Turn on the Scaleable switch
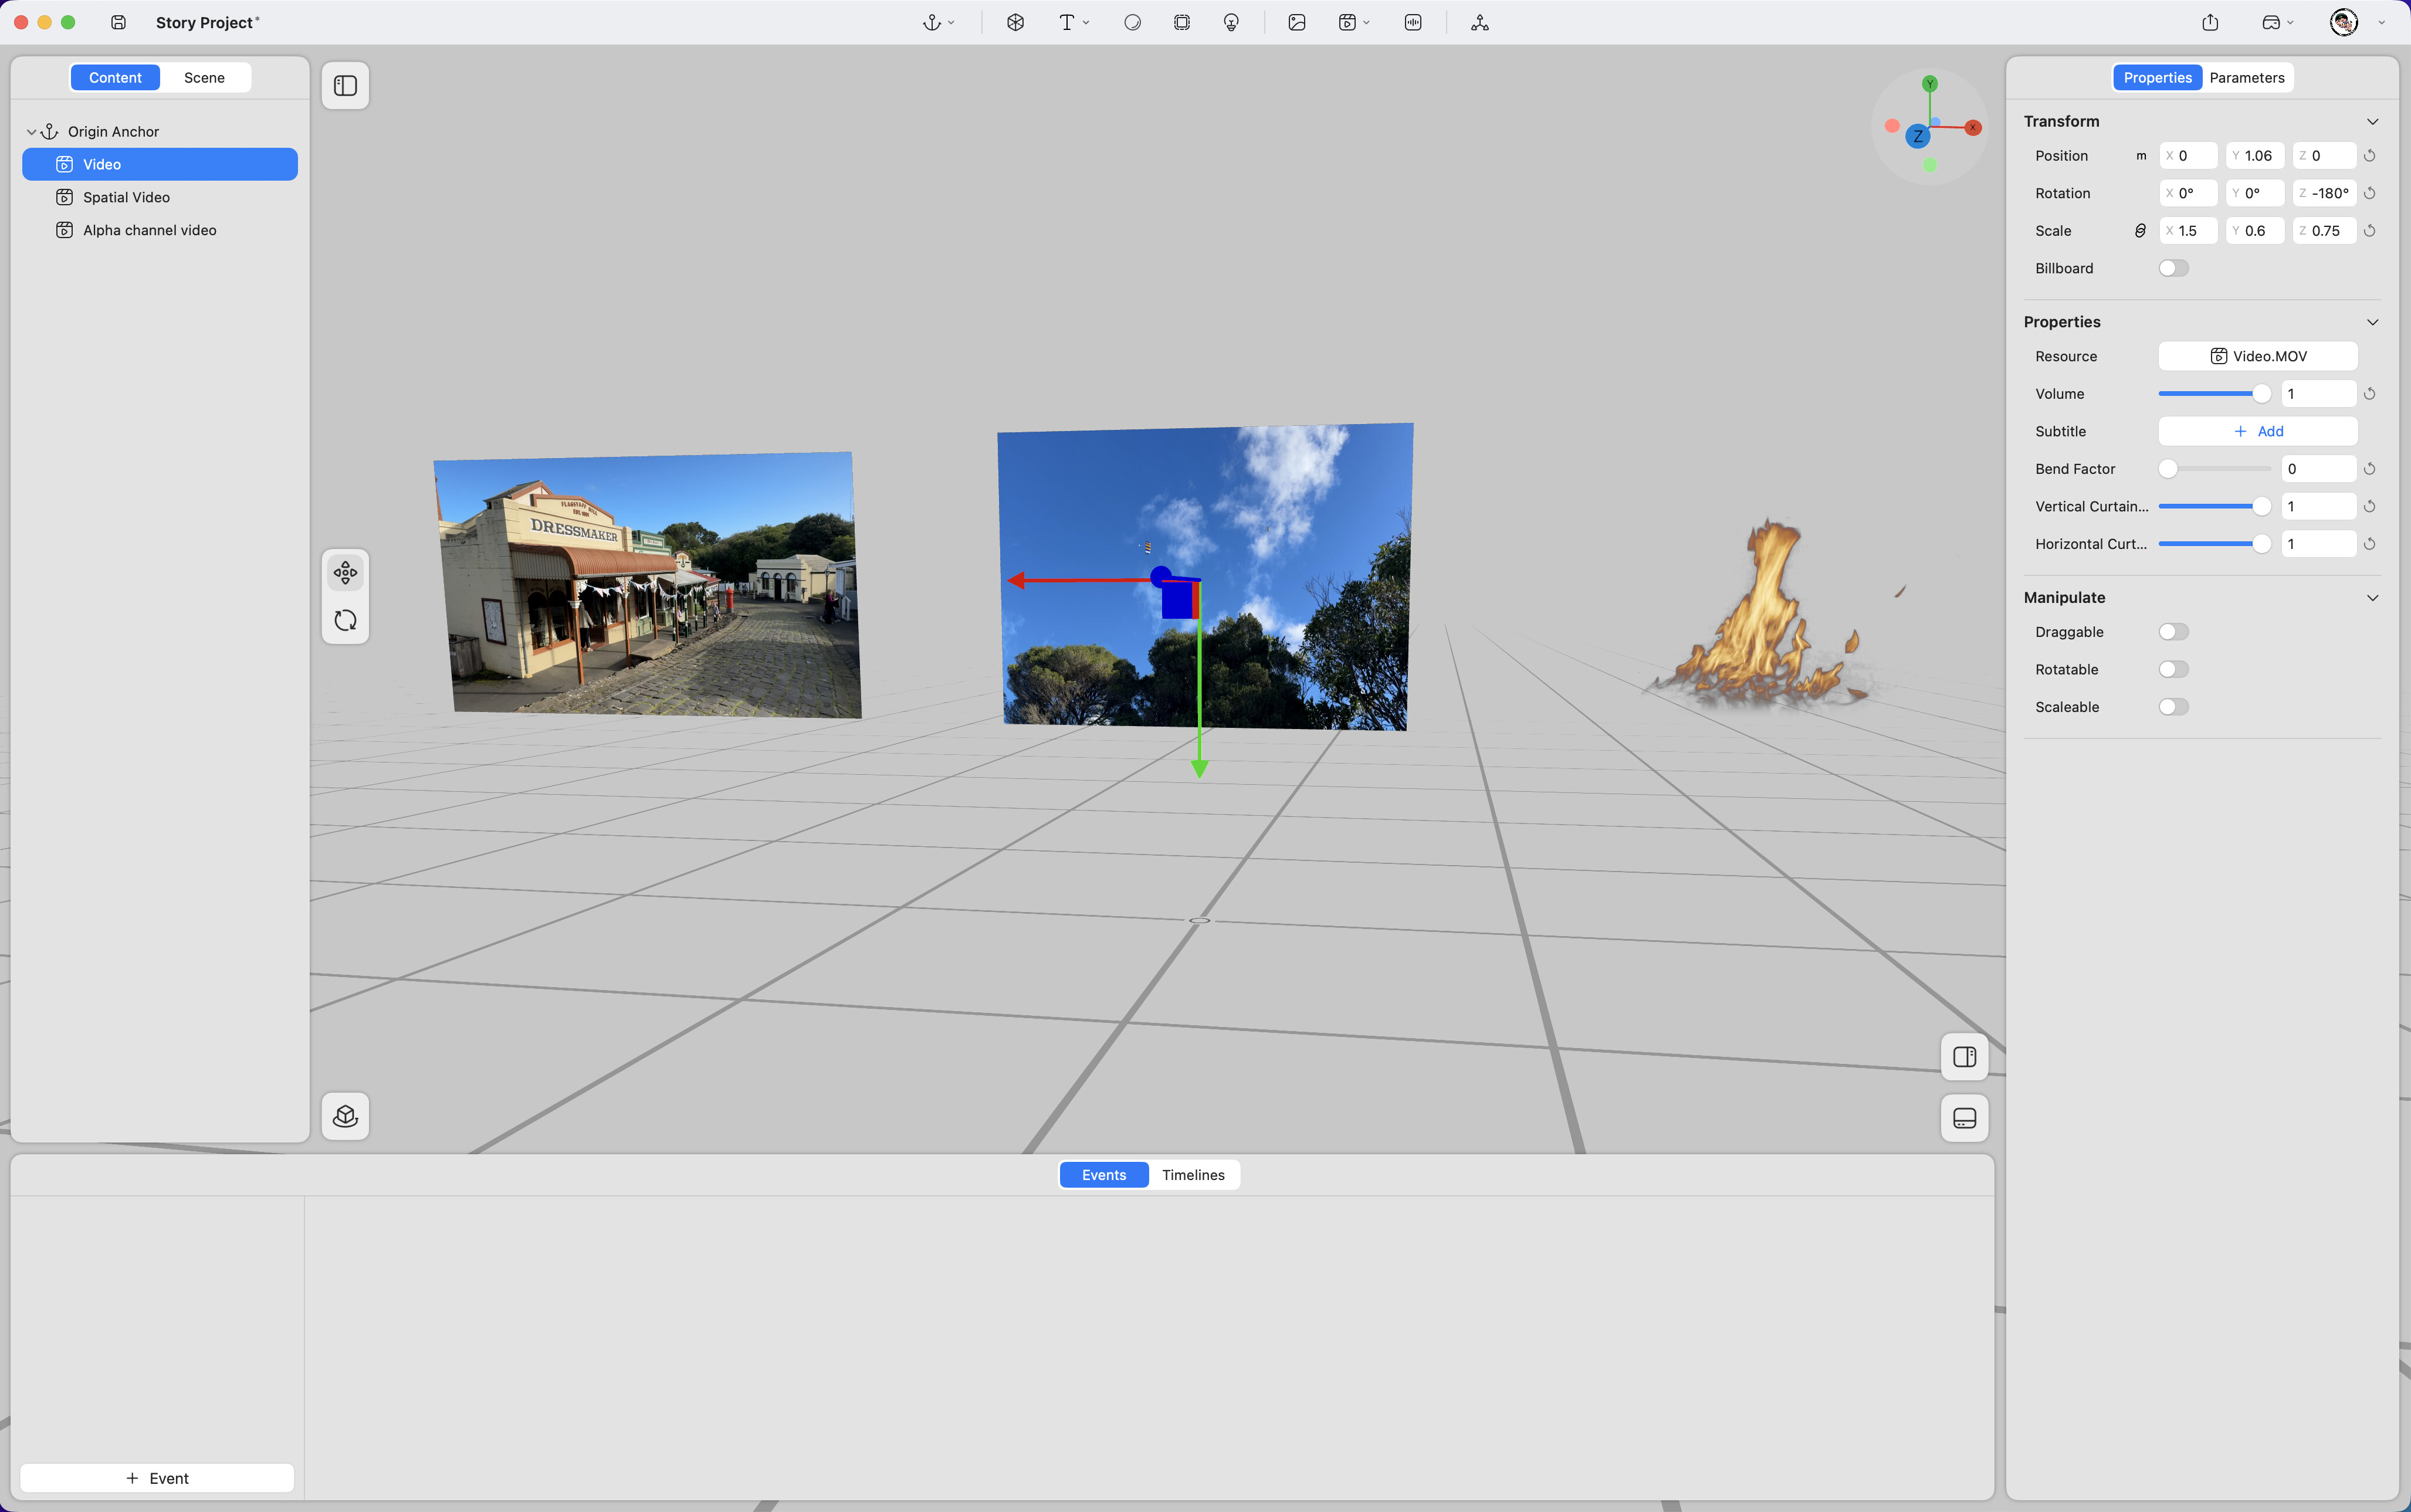The image size is (2411, 1512). pos(2173,707)
